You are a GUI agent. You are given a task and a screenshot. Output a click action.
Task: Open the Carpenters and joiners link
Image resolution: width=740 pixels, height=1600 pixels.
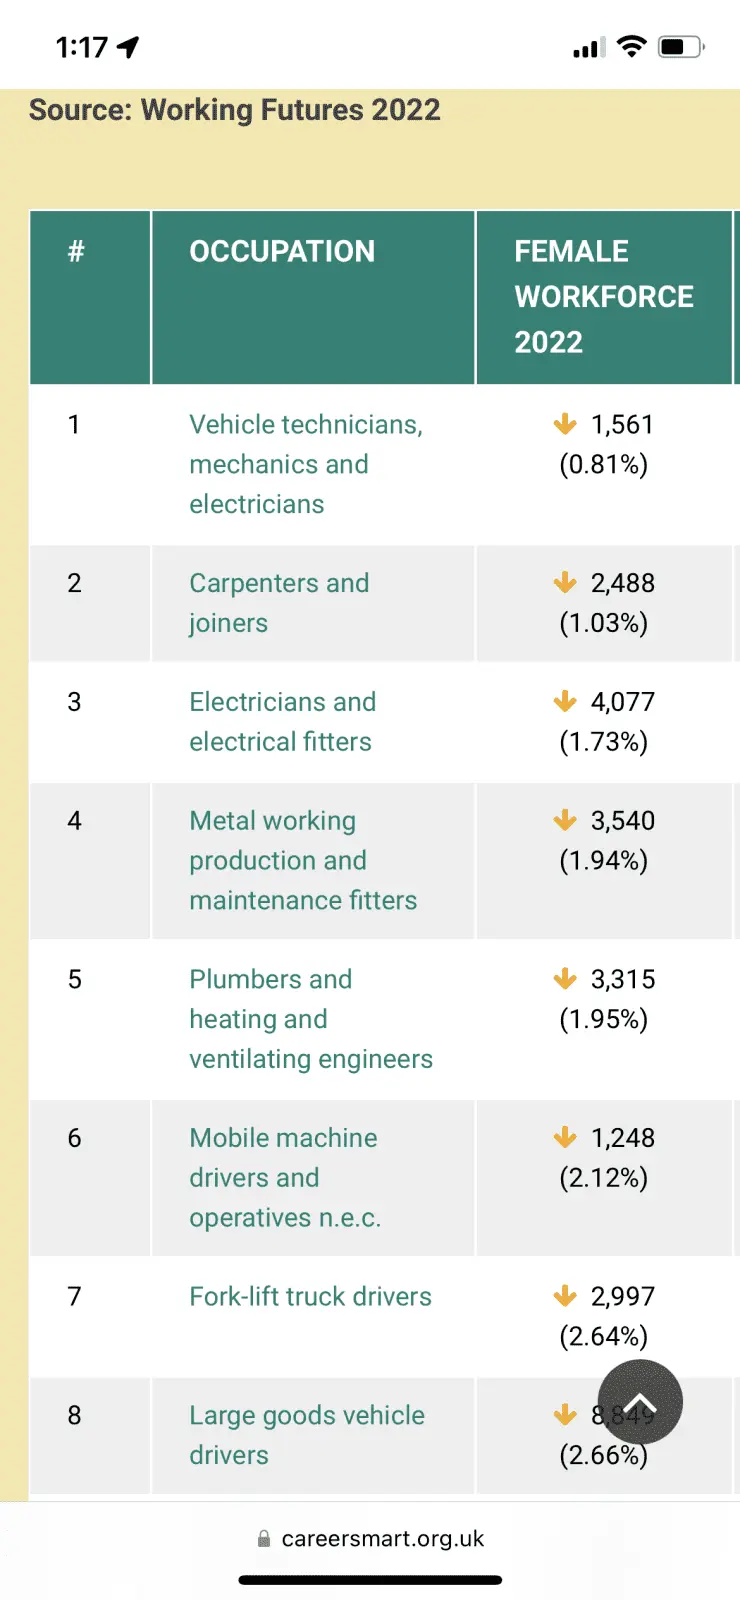(x=279, y=603)
